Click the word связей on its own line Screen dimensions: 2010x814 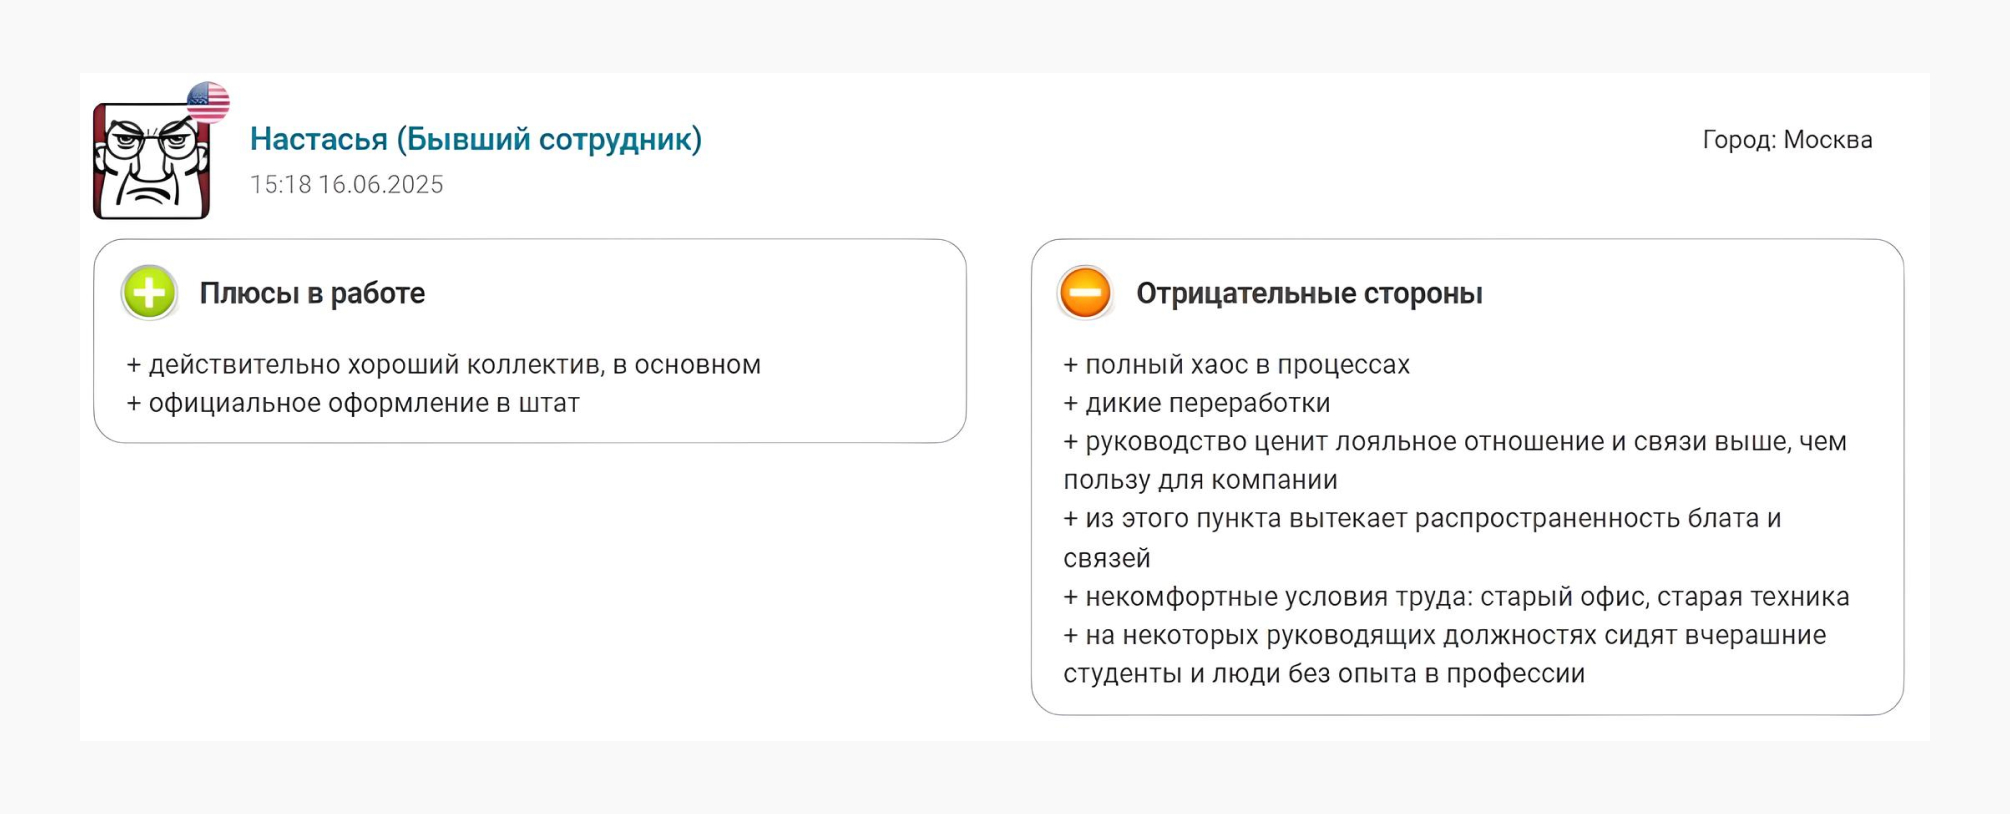[x=1107, y=558]
